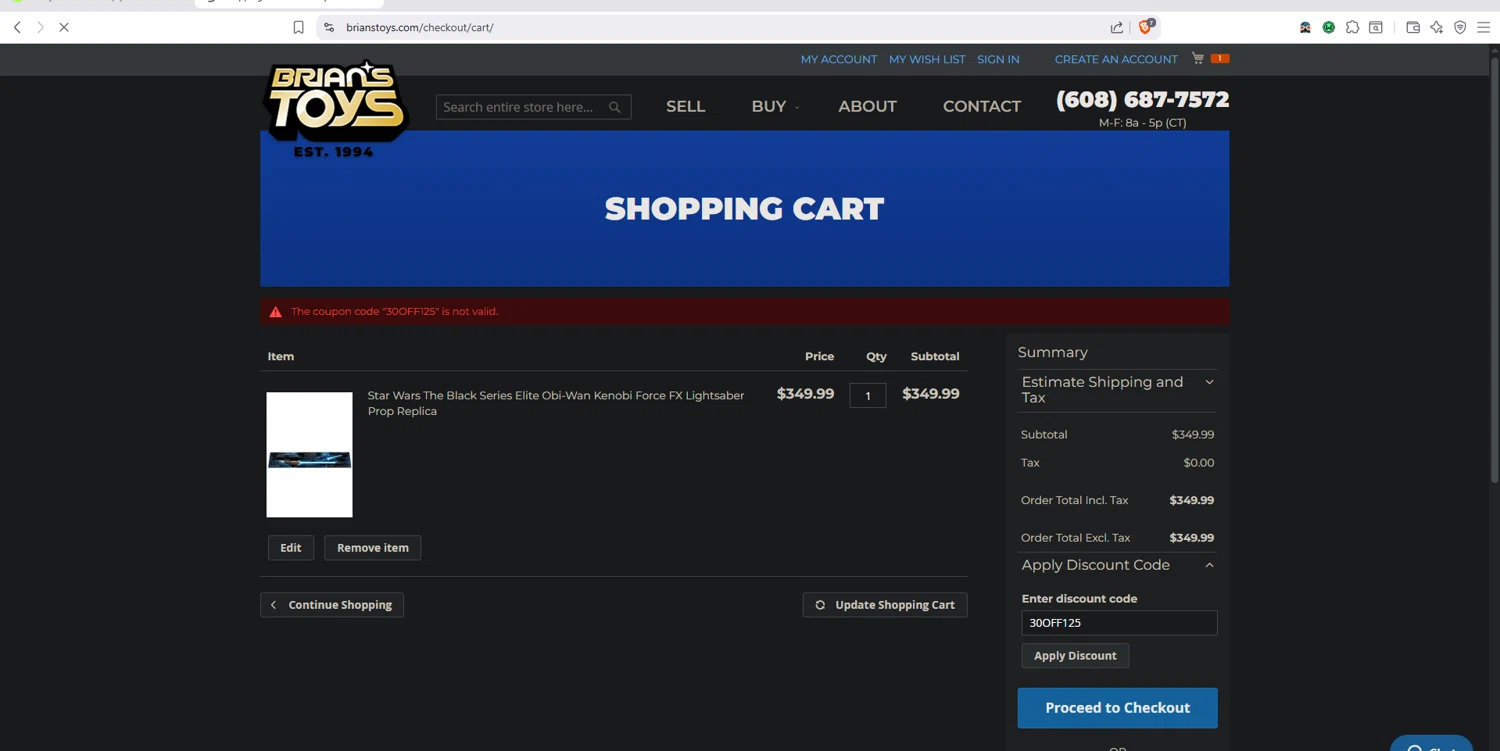Click the browser back arrow
The height and width of the screenshot is (751, 1500).
tap(17, 27)
